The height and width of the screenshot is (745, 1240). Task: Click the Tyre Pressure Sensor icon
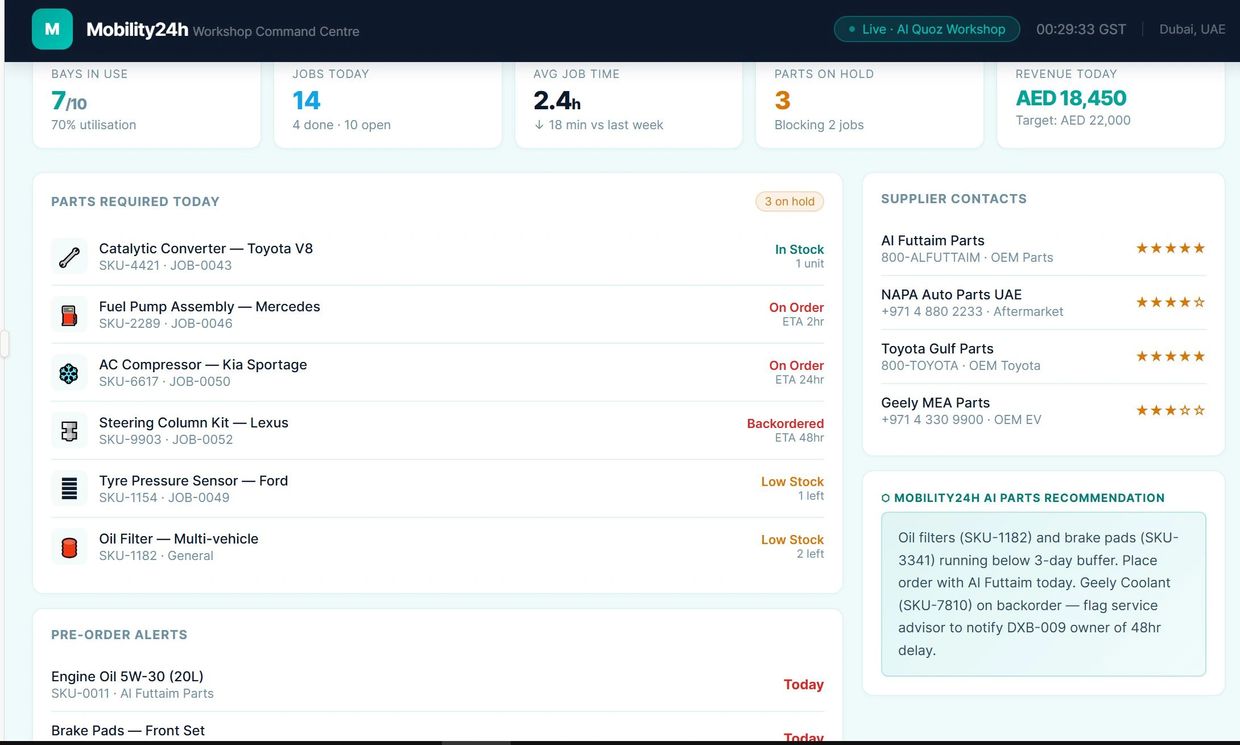69,488
